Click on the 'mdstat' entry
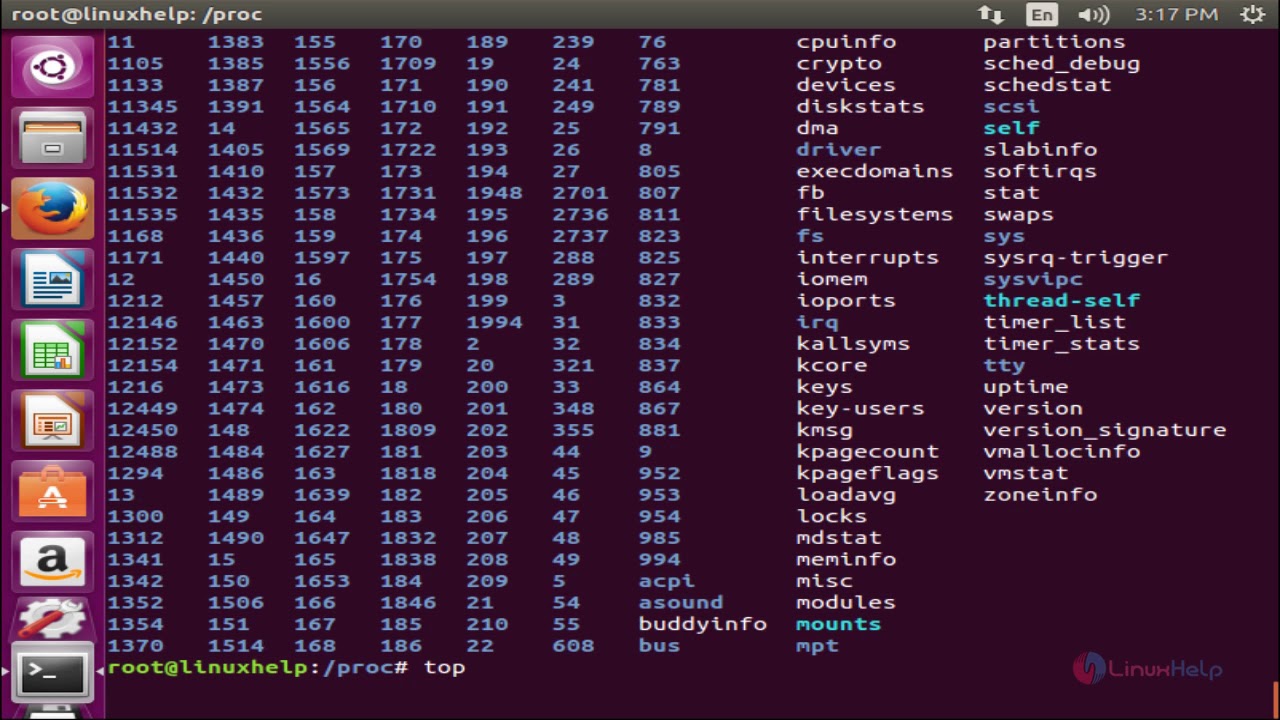This screenshot has width=1280, height=720. [838, 537]
